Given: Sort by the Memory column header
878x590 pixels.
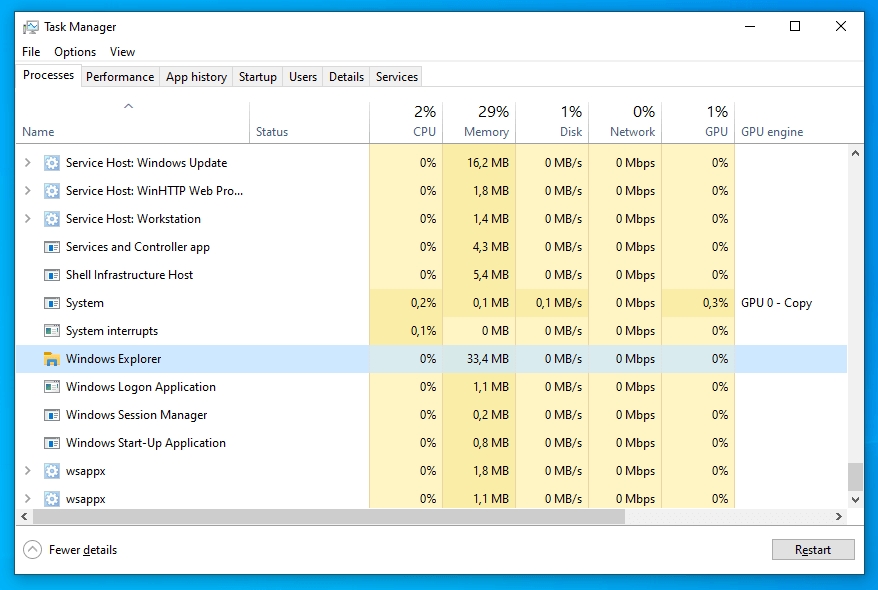Looking at the screenshot, I should pos(479,123).
